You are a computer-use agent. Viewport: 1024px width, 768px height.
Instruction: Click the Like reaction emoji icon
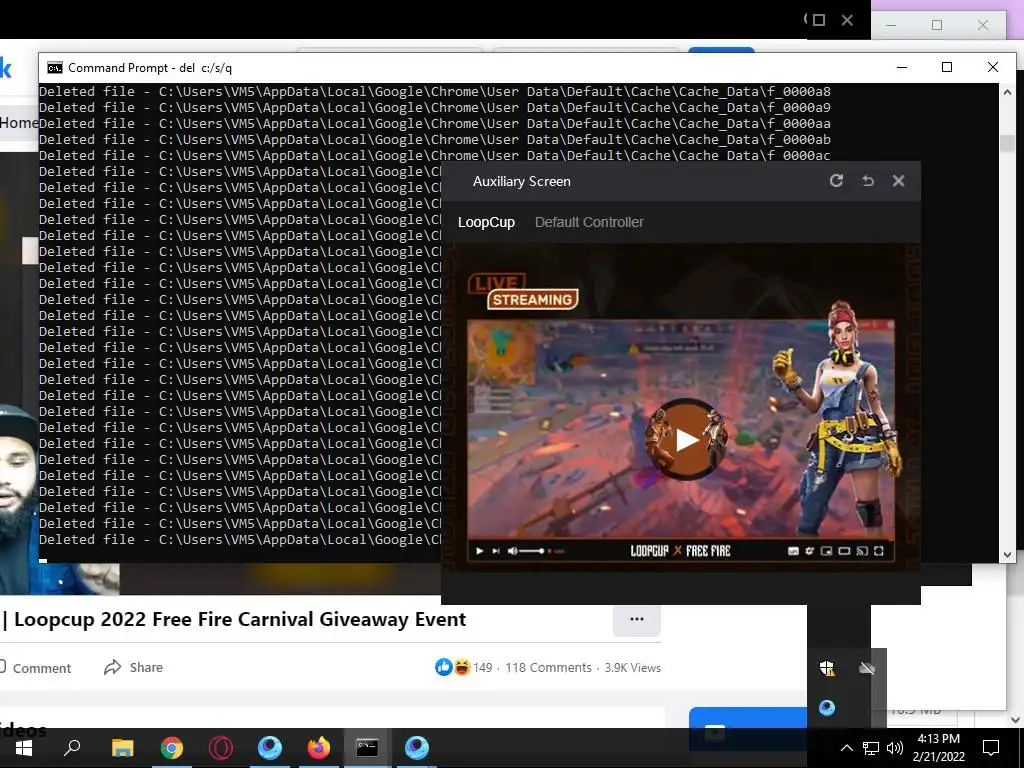(444, 667)
